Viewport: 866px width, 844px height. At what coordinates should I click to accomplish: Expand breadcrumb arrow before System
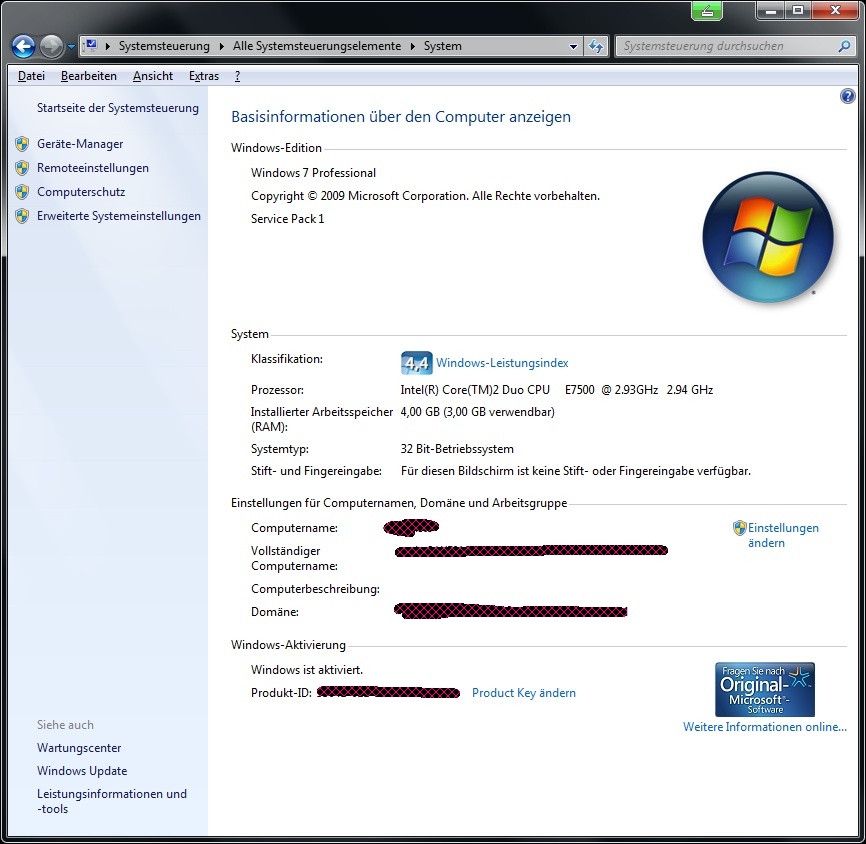[413, 46]
